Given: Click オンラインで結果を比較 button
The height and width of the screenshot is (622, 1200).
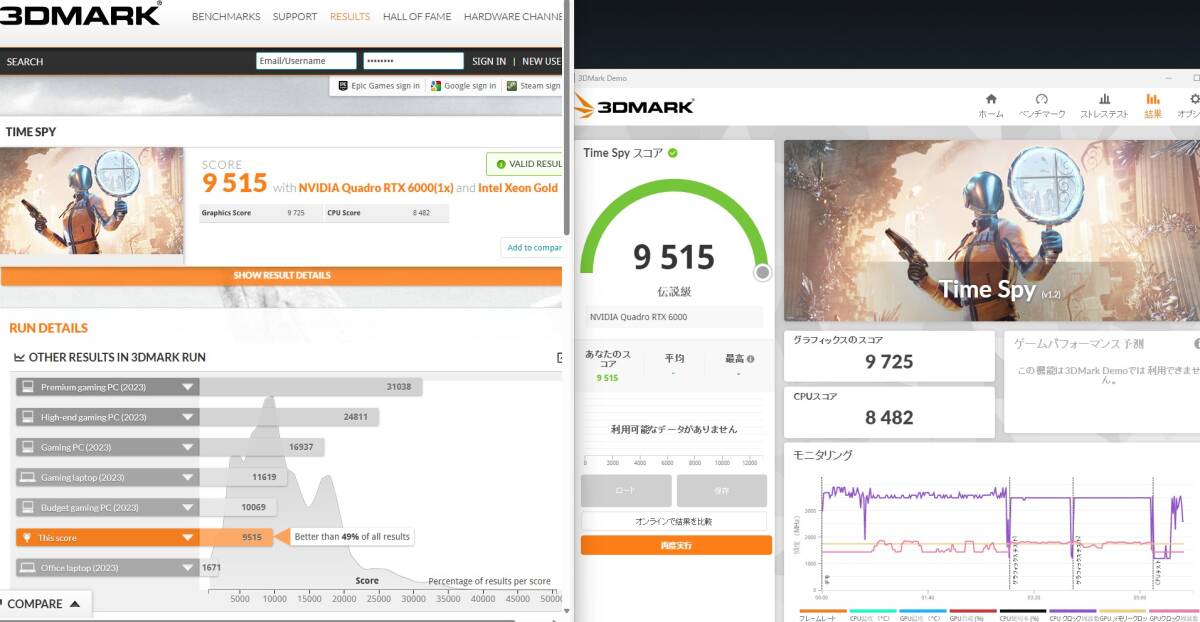Looking at the screenshot, I should point(674,521).
